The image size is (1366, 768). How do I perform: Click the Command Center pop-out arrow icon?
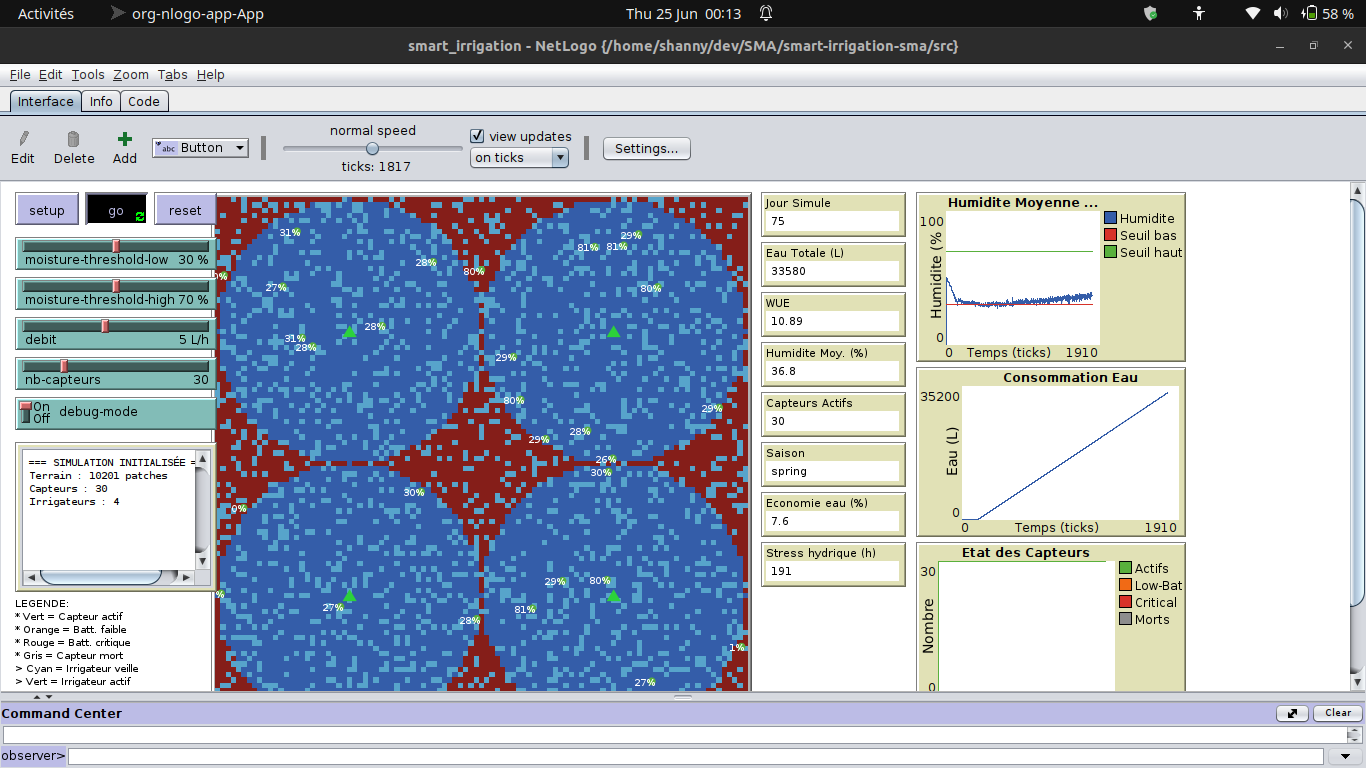coord(1293,713)
